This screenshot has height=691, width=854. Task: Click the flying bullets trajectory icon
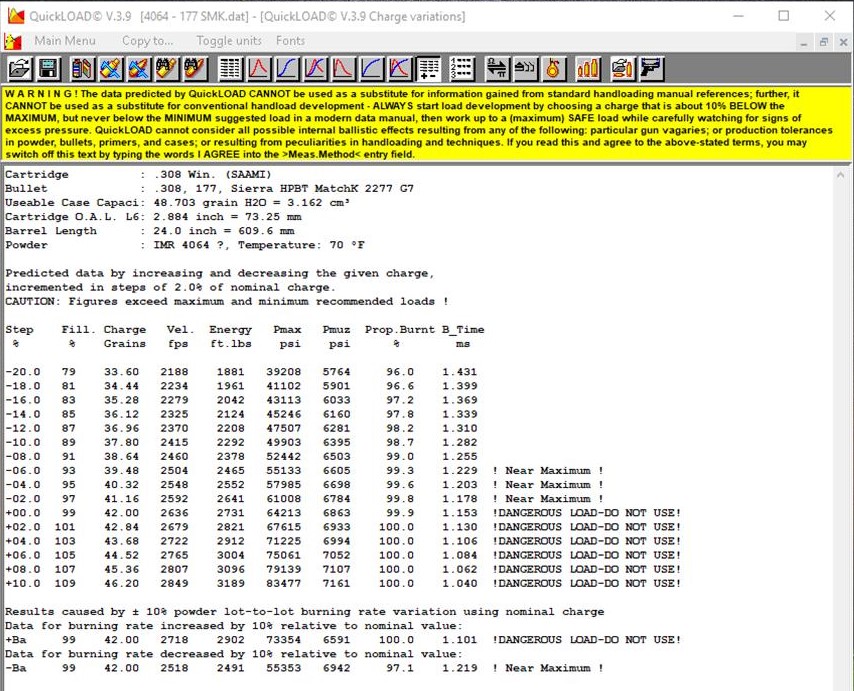click(526, 69)
